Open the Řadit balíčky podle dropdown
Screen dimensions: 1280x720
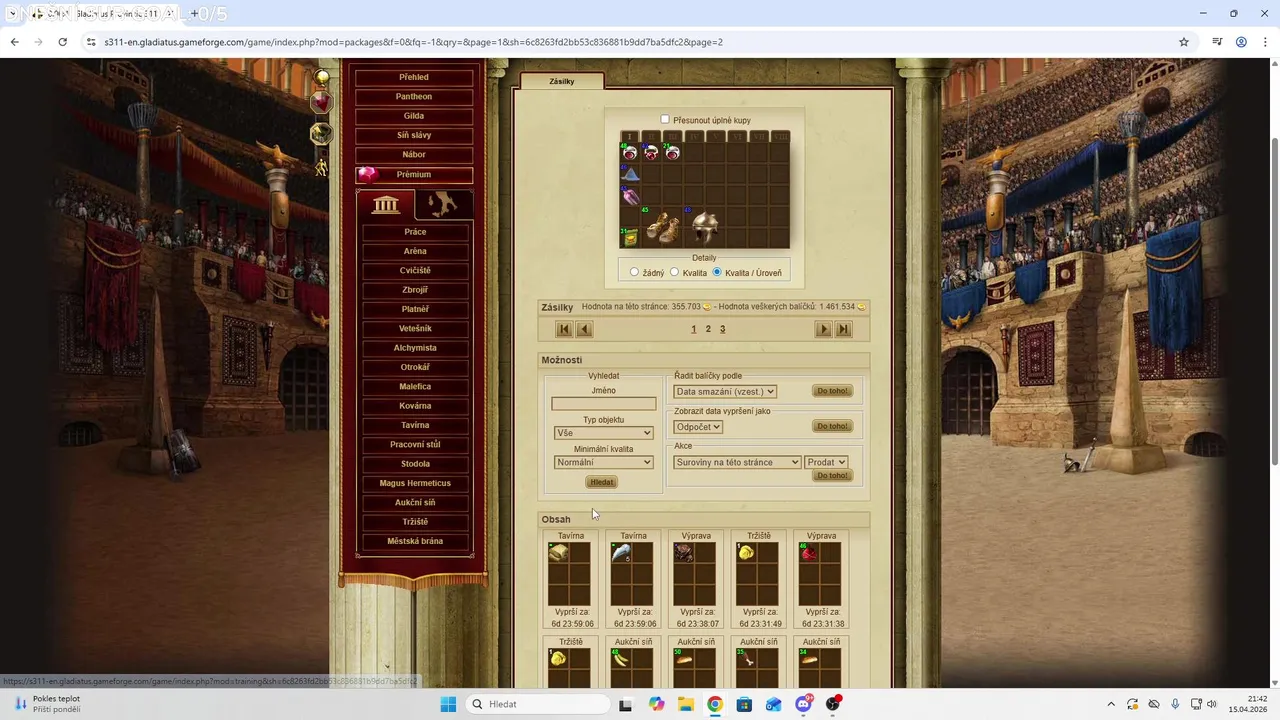pos(725,391)
